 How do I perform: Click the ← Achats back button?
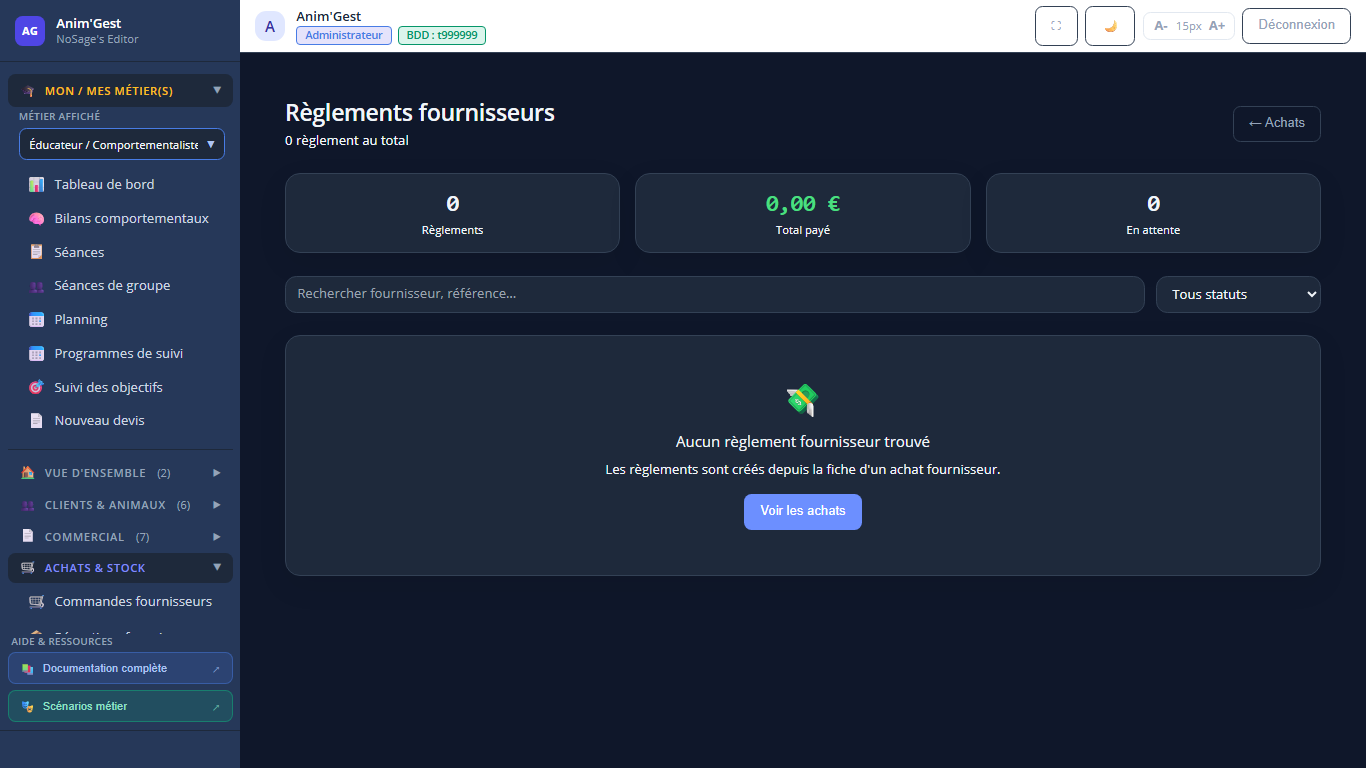pos(1277,123)
